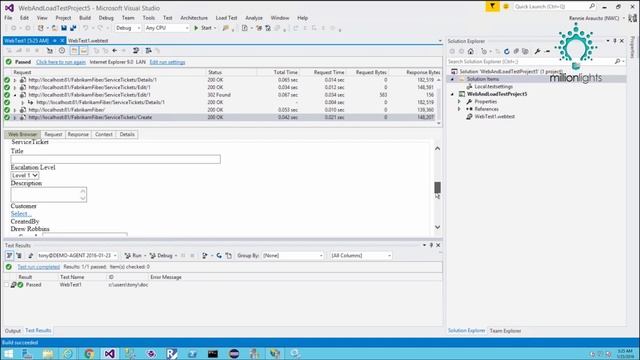Pin the web test result tab
This screenshot has width=640, height=360.
[x=54, y=40]
